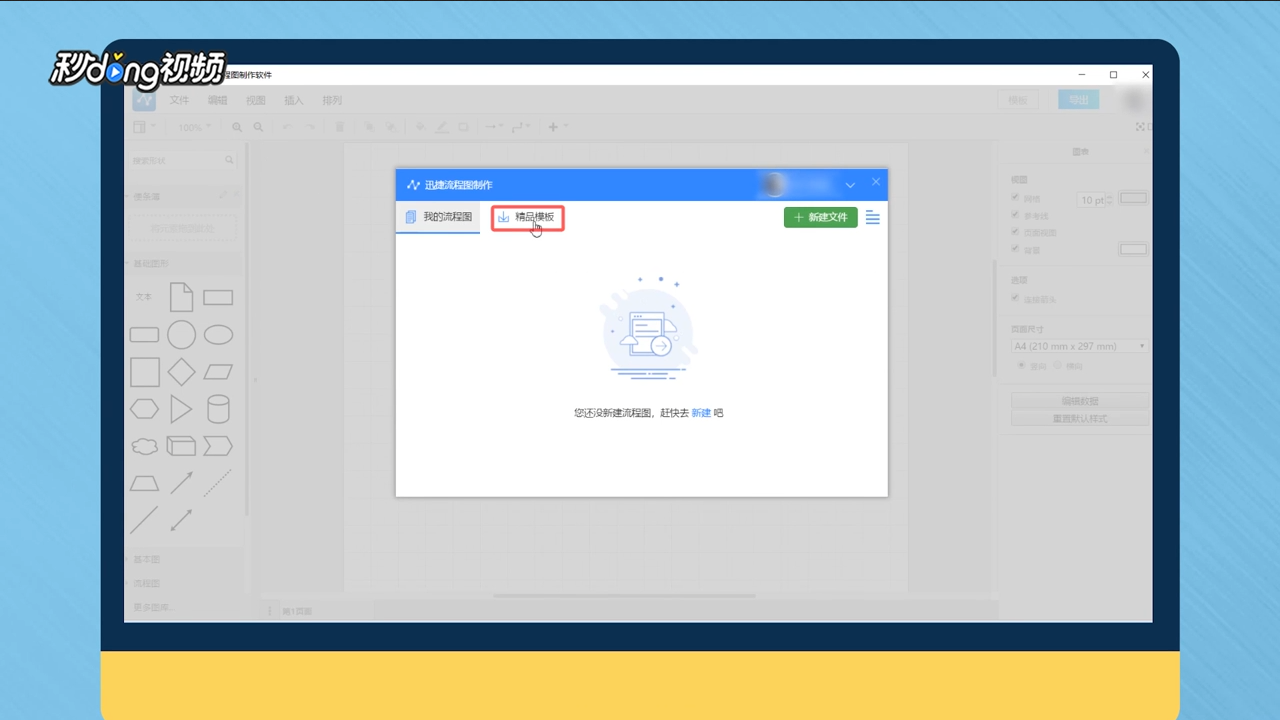Select the document page shape with folded corner
This screenshot has height=720, width=1280.
pos(181,297)
